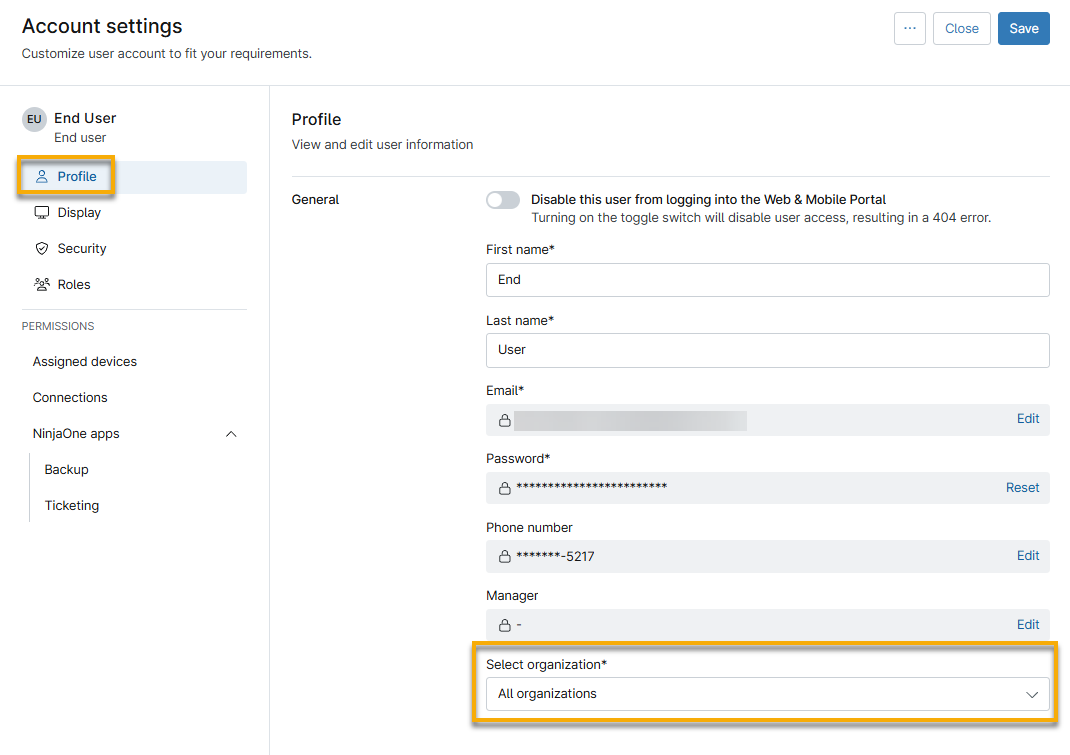Viewport: 1070px width, 755px height.
Task: Close the account settings page
Action: (x=961, y=29)
